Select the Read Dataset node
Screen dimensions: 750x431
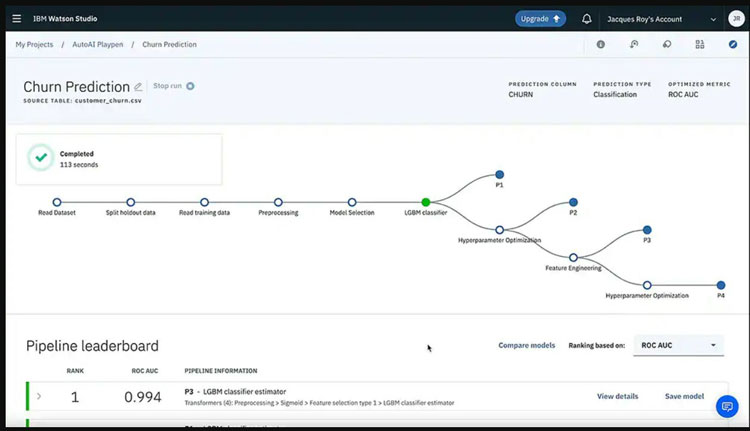[x=57, y=202]
